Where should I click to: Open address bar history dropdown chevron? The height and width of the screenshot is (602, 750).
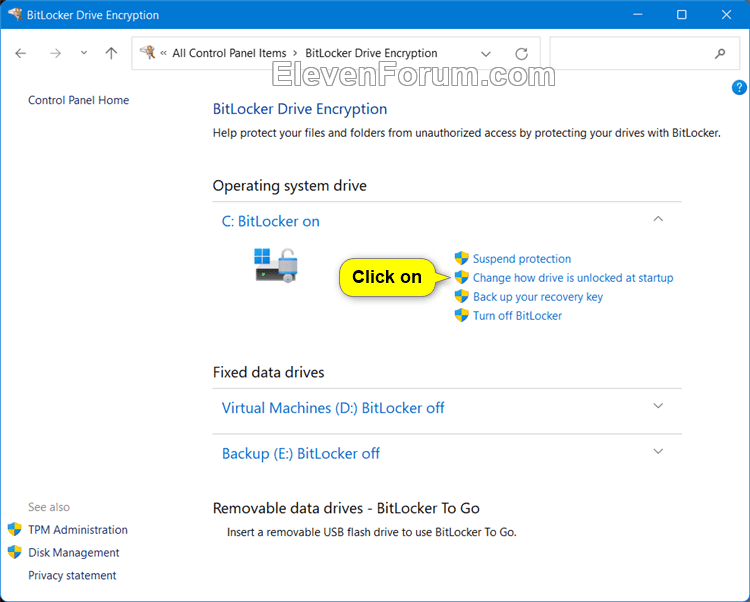(486, 54)
